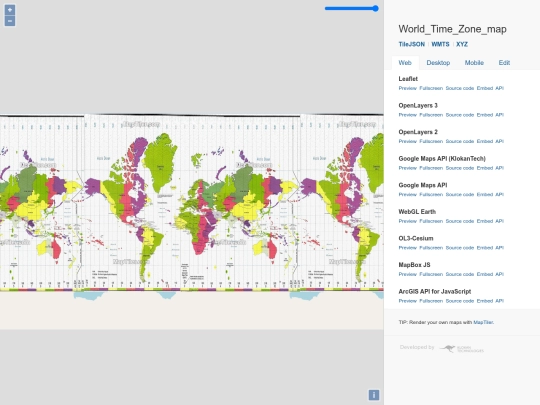Open OpenLayers 3 API link
This screenshot has height=405, width=540.
(x=499, y=115)
